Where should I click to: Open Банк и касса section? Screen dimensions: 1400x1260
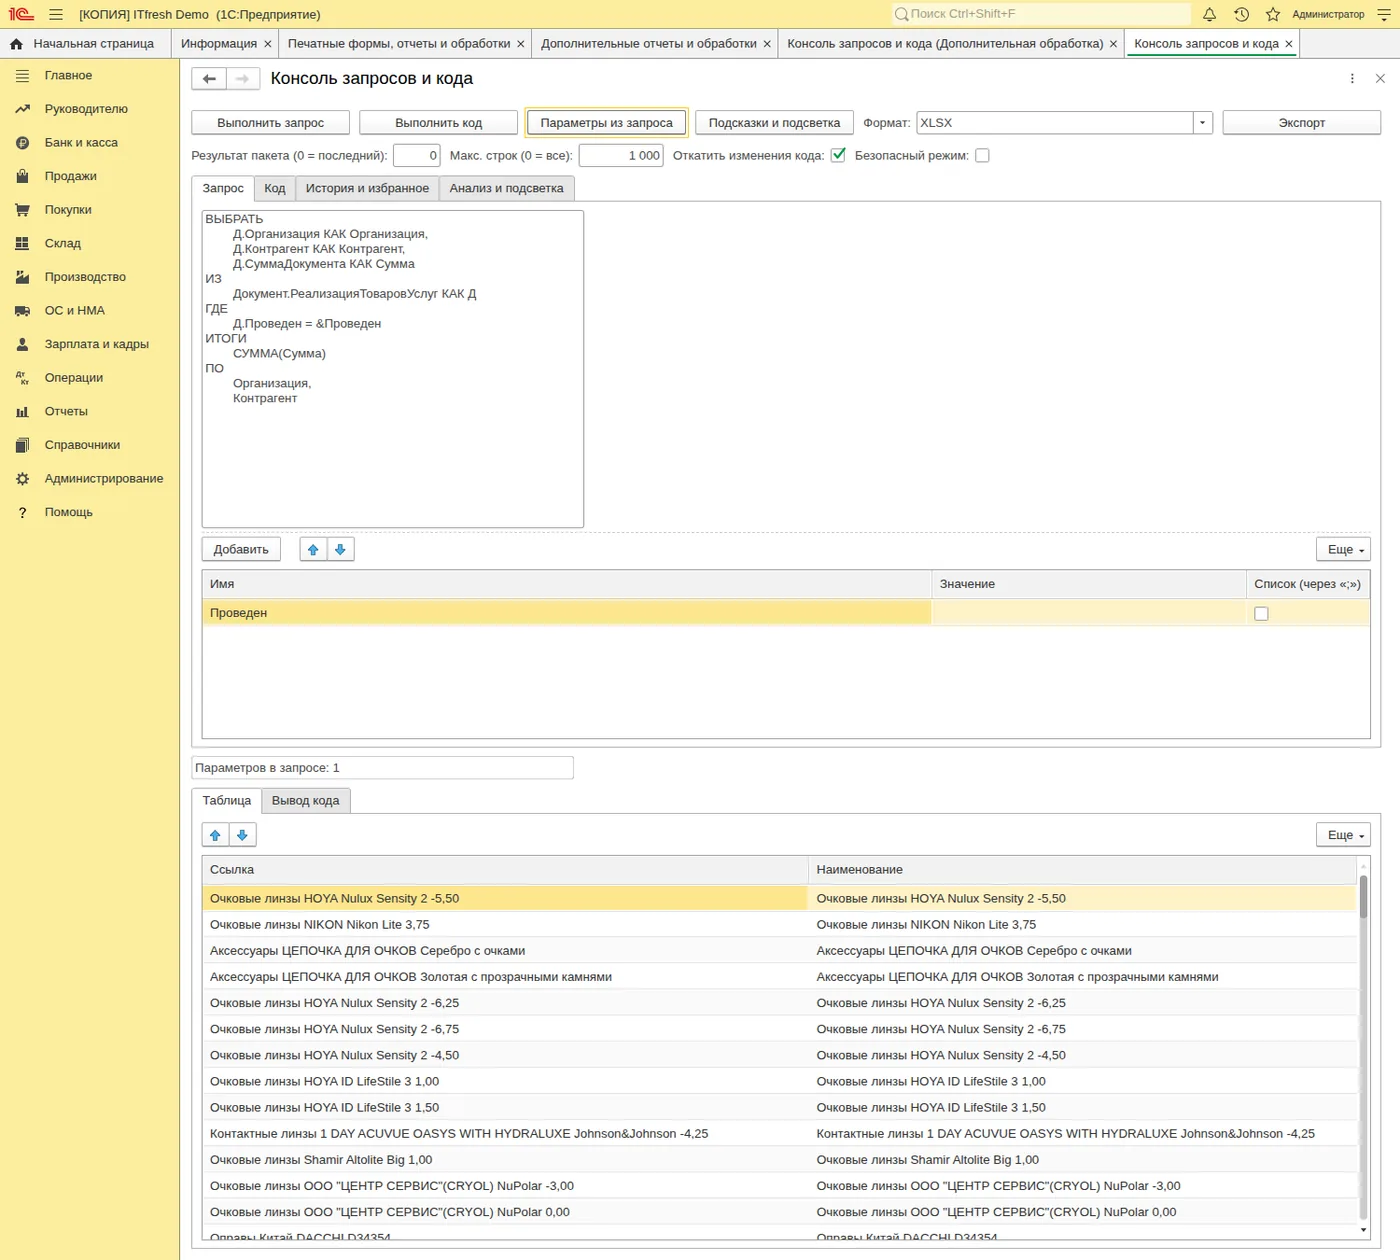point(81,143)
